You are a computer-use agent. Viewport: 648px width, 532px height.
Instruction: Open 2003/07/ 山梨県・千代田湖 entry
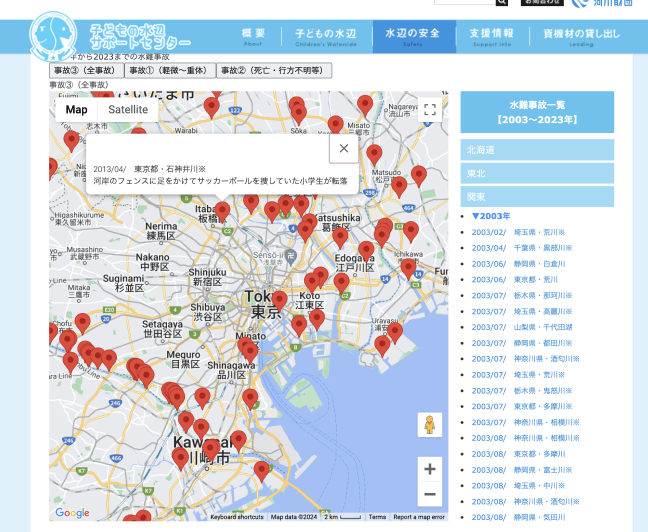pyautogui.click(x=522, y=327)
